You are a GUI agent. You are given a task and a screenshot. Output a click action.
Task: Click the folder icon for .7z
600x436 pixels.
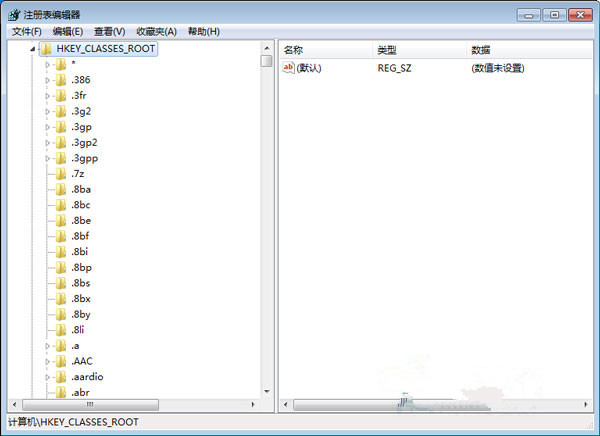pyautogui.click(x=61, y=174)
